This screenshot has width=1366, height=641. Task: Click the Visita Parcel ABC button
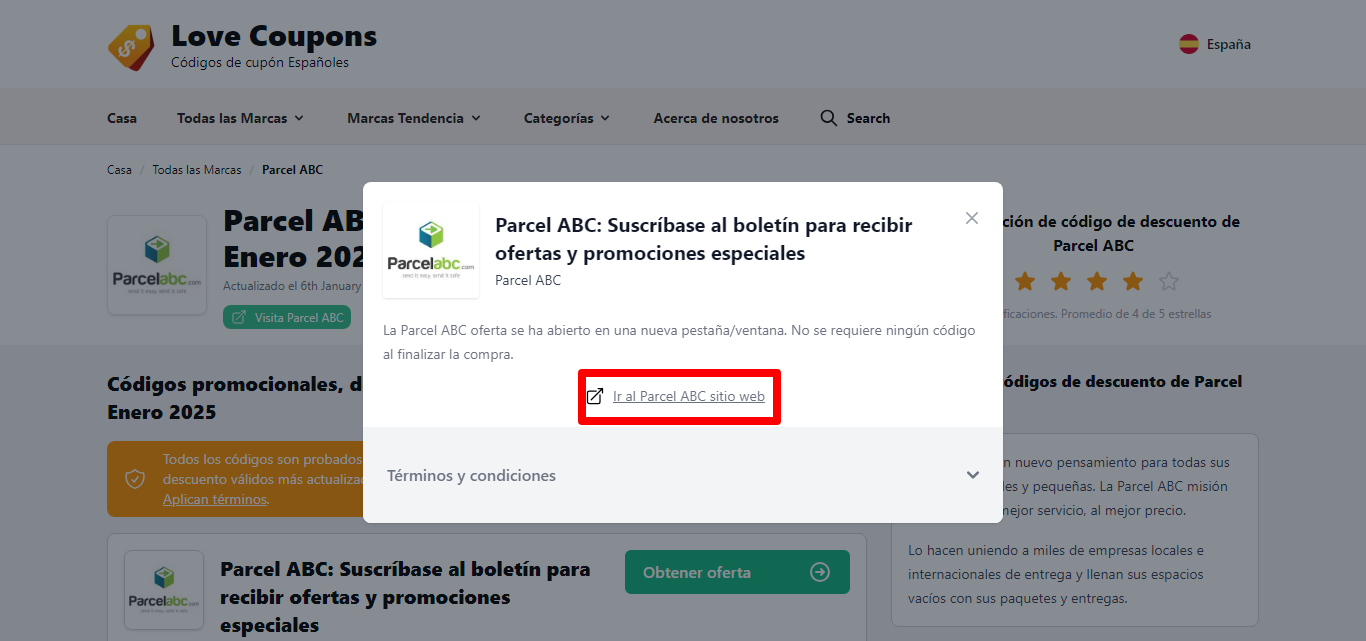click(287, 318)
